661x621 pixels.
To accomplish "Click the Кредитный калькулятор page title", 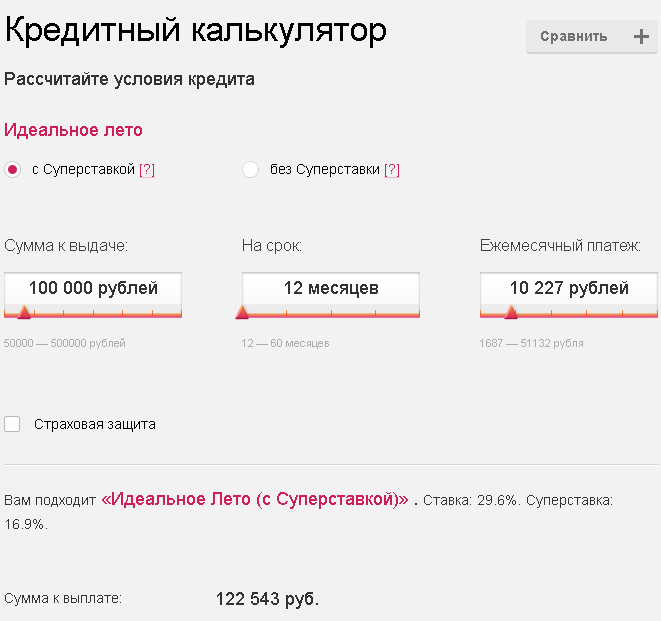I will pyautogui.click(x=196, y=31).
